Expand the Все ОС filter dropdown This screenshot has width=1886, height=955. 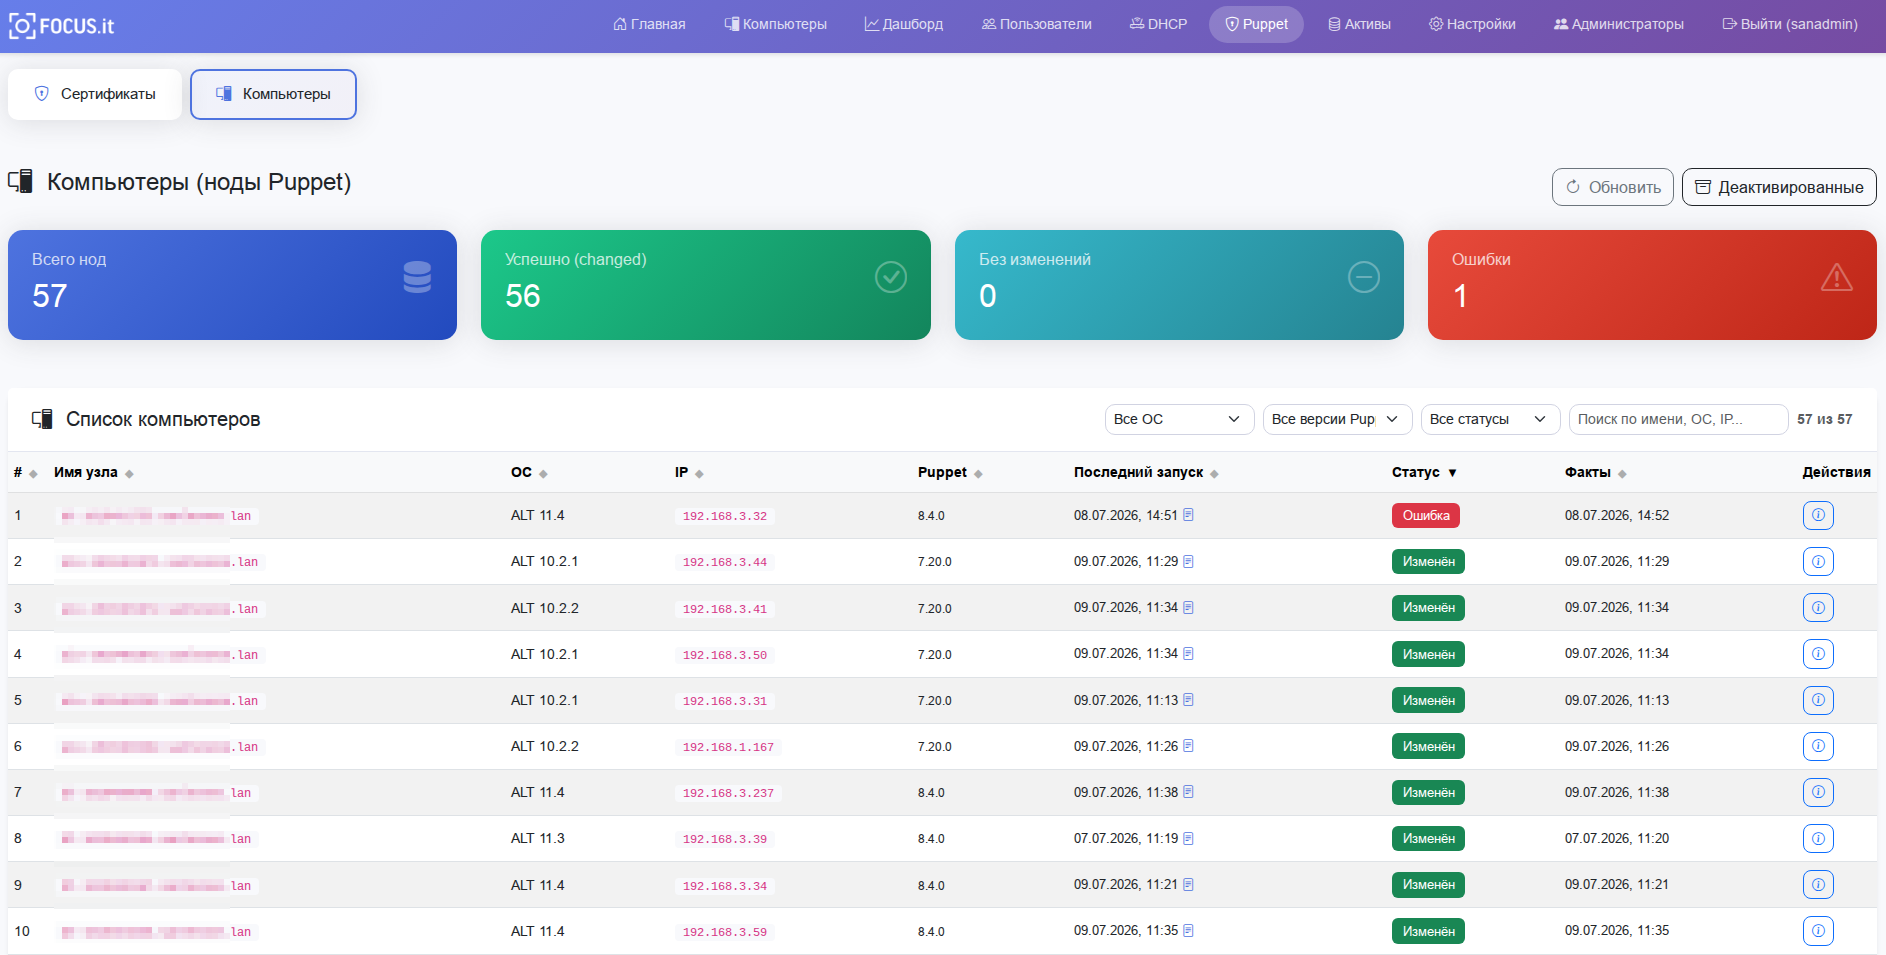coord(1179,419)
